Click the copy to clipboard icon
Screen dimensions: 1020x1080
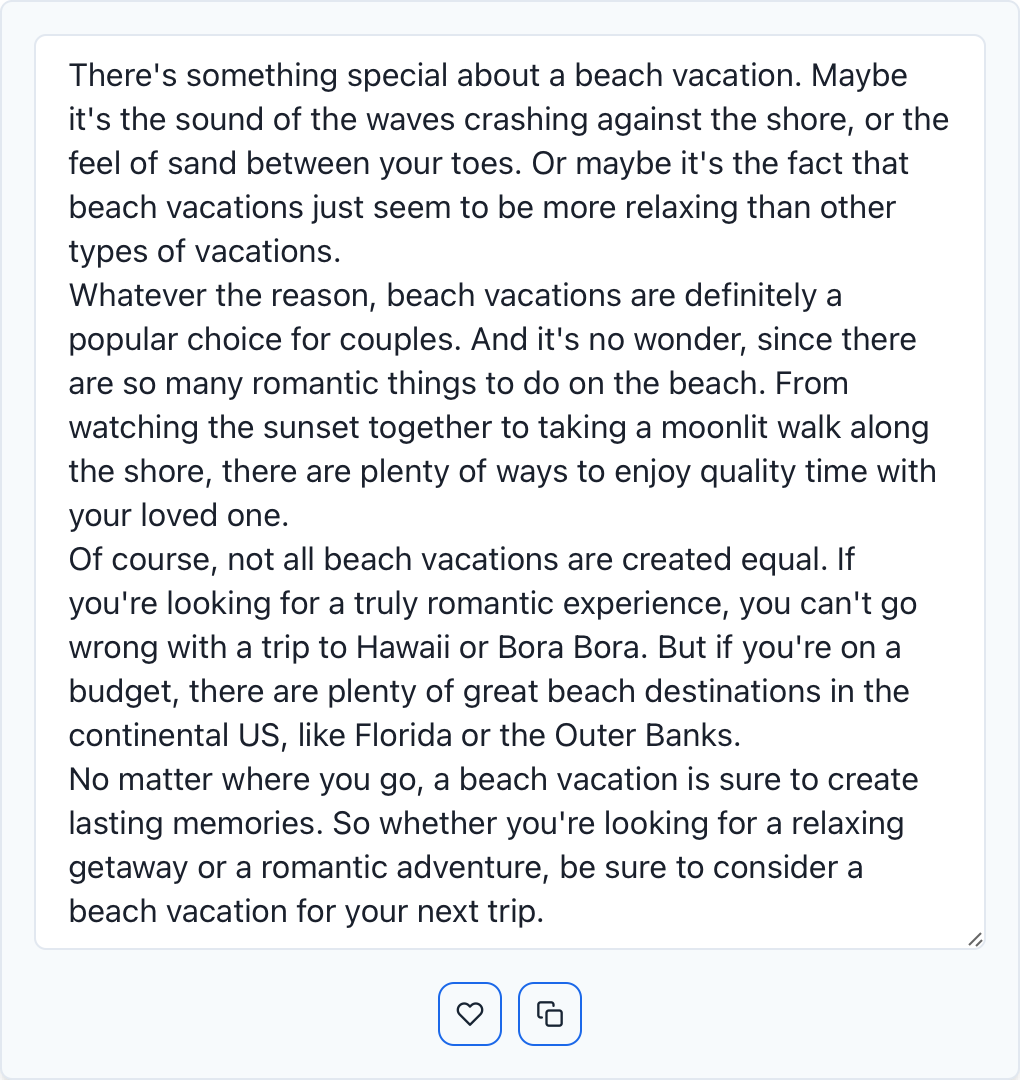[x=550, y=1014]
